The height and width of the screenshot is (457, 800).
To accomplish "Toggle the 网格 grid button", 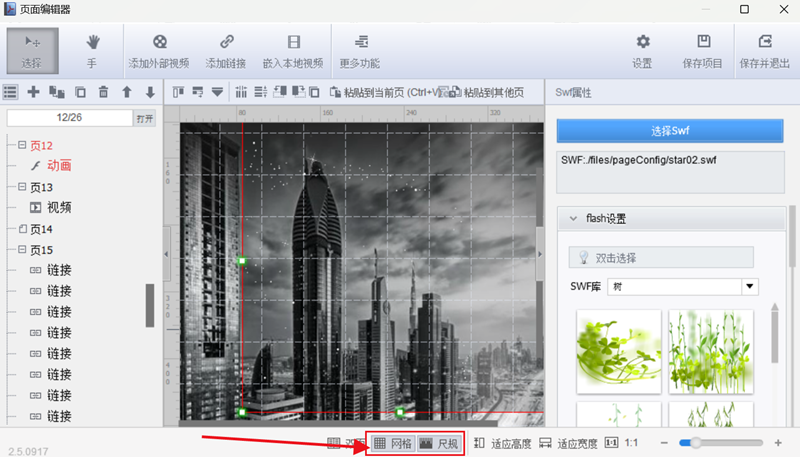I will coord(392,443).
